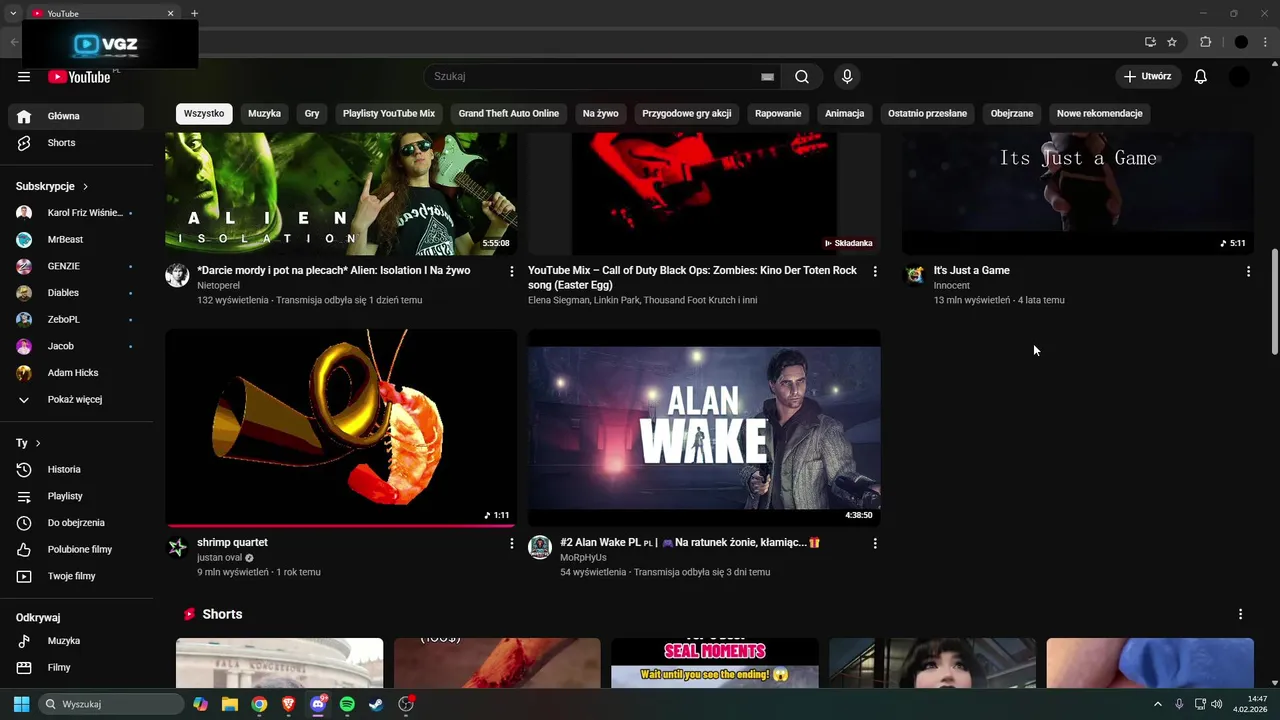Select Grand Theft Auto Online chip
The image size is (1280, 720).
[509, 114]
